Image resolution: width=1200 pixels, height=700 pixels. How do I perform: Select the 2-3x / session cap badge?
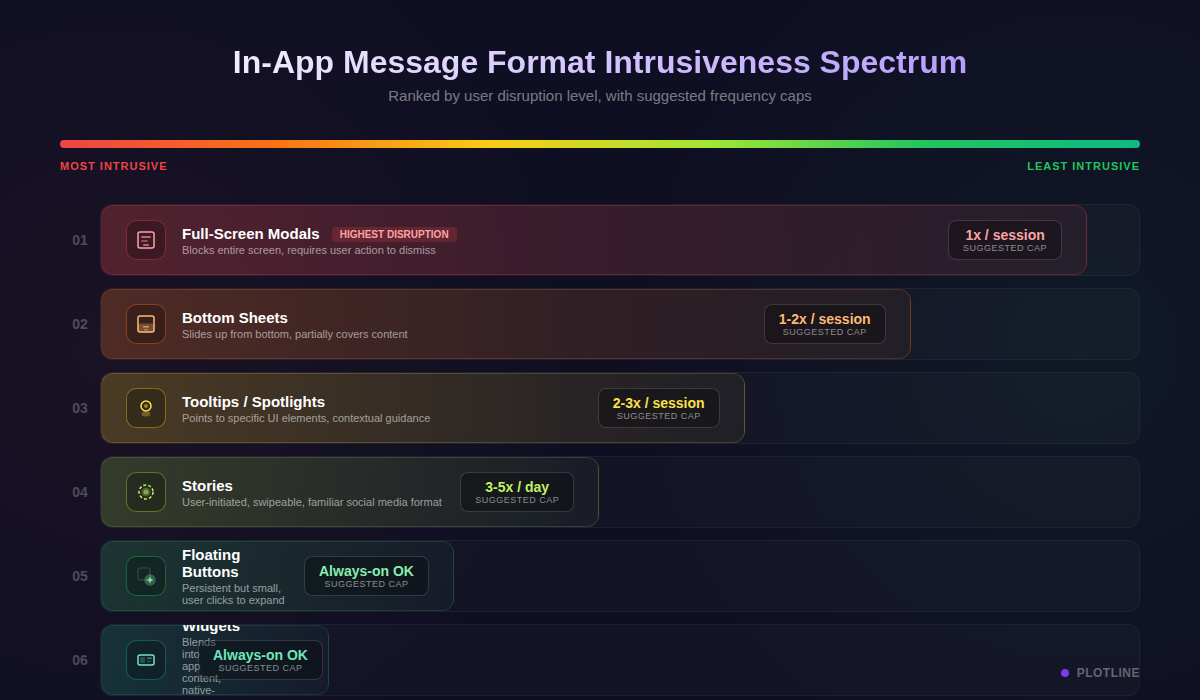tap(658, 408)
